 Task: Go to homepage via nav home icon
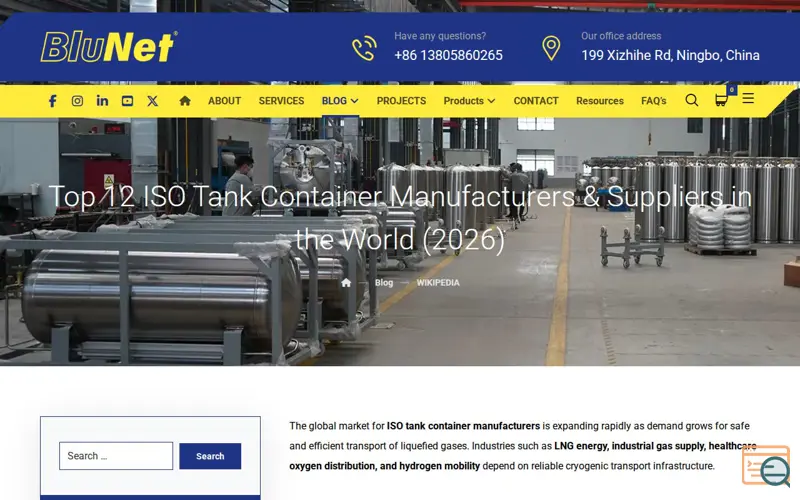pyautogui.click(x=185, y=101)
